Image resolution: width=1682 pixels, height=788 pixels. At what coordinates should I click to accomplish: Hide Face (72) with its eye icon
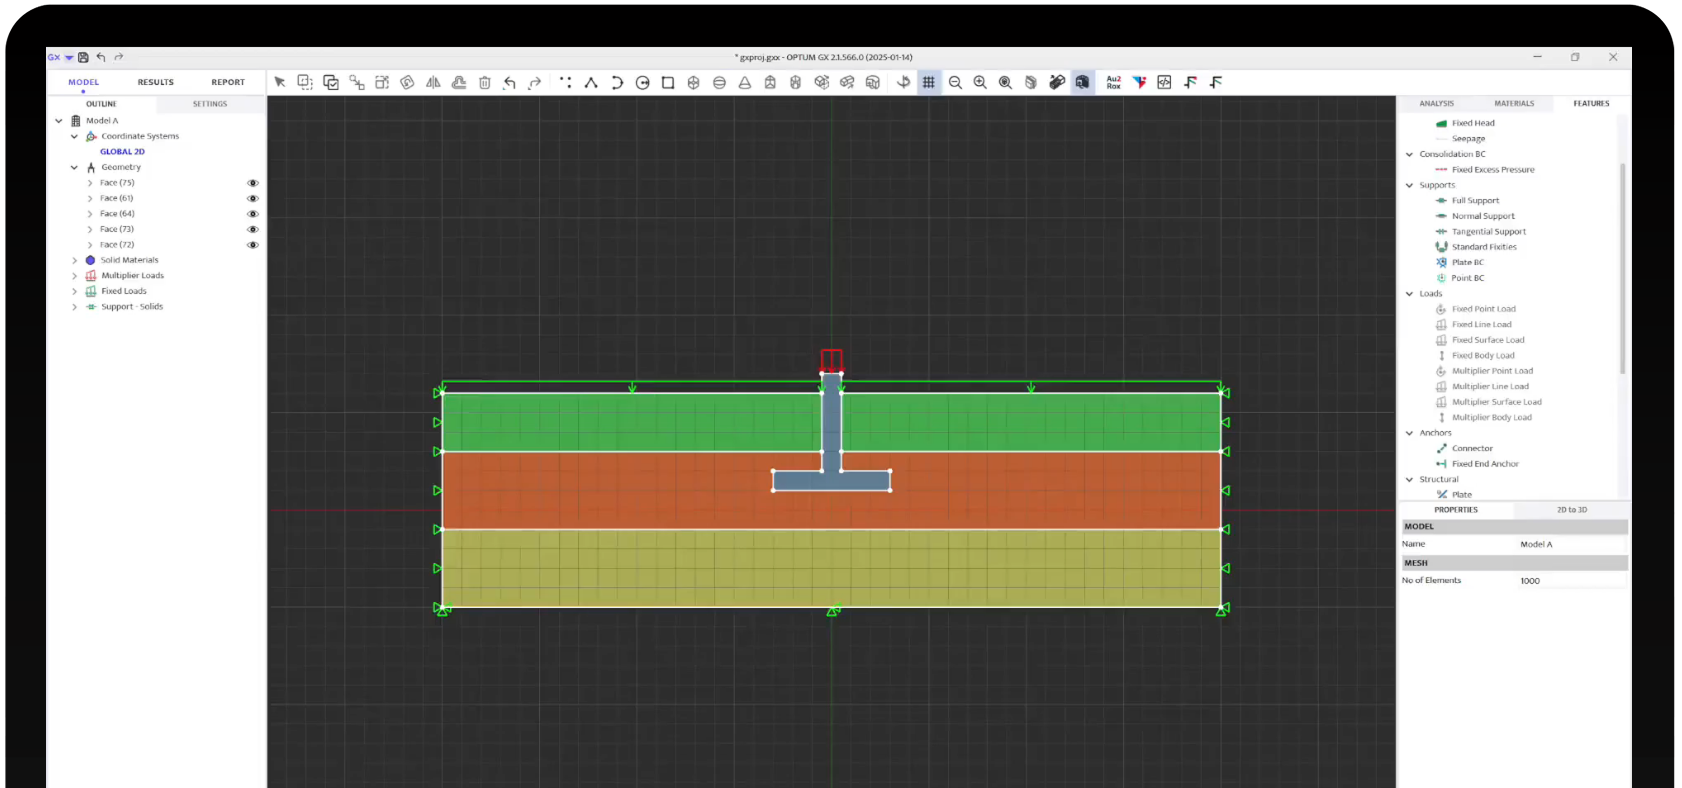tap(253, 245)
